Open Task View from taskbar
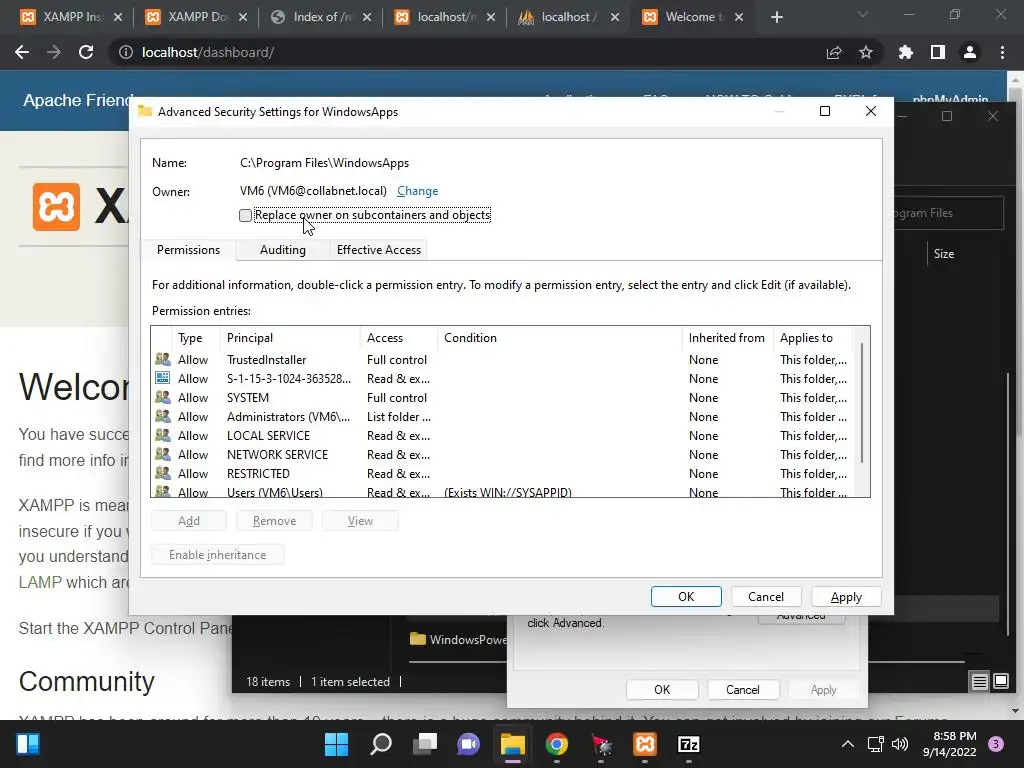Viewport: 1024px width, 768px height. point(425,744)
